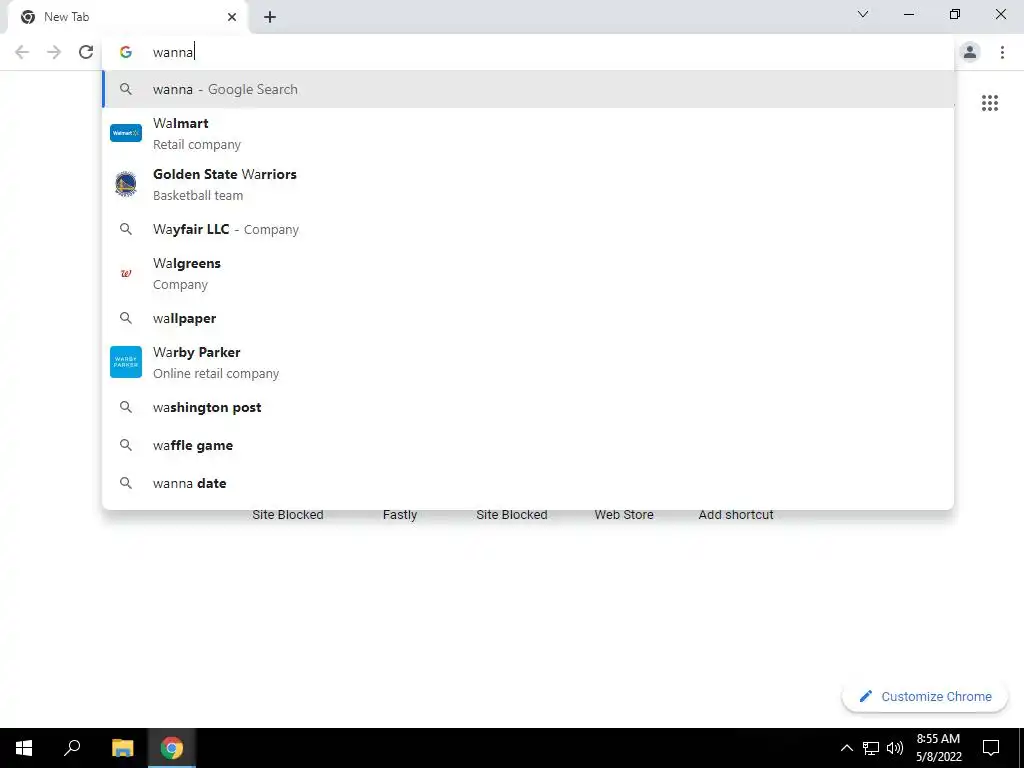This screenshot has width=1024, height=768.
Task: Open the Web Store shortcut
Action: pyautogui.click(x=624, y=515)
